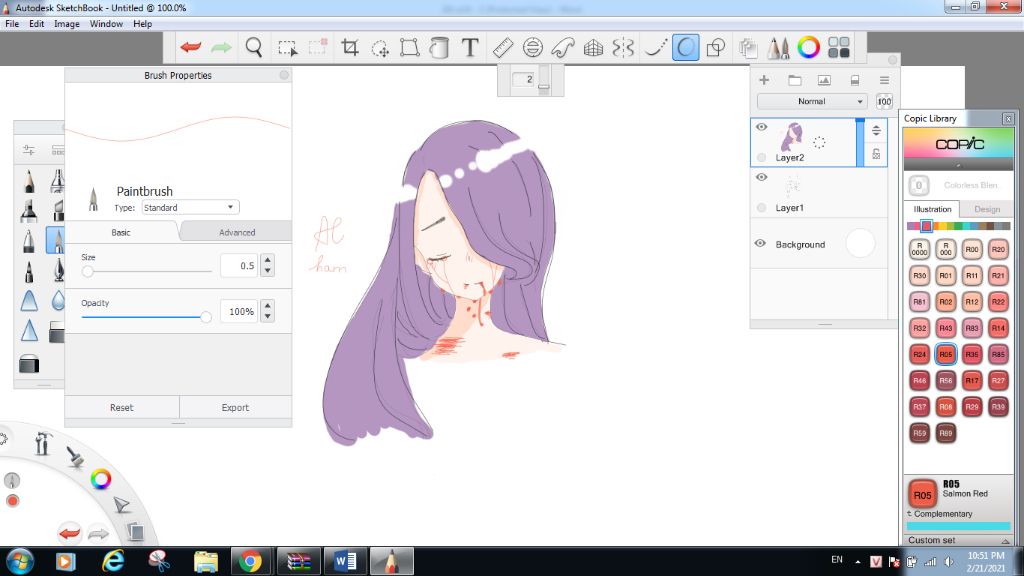Pick the Flood Fill bucket tool
1024x576 pixels.
tap(440, 48)
